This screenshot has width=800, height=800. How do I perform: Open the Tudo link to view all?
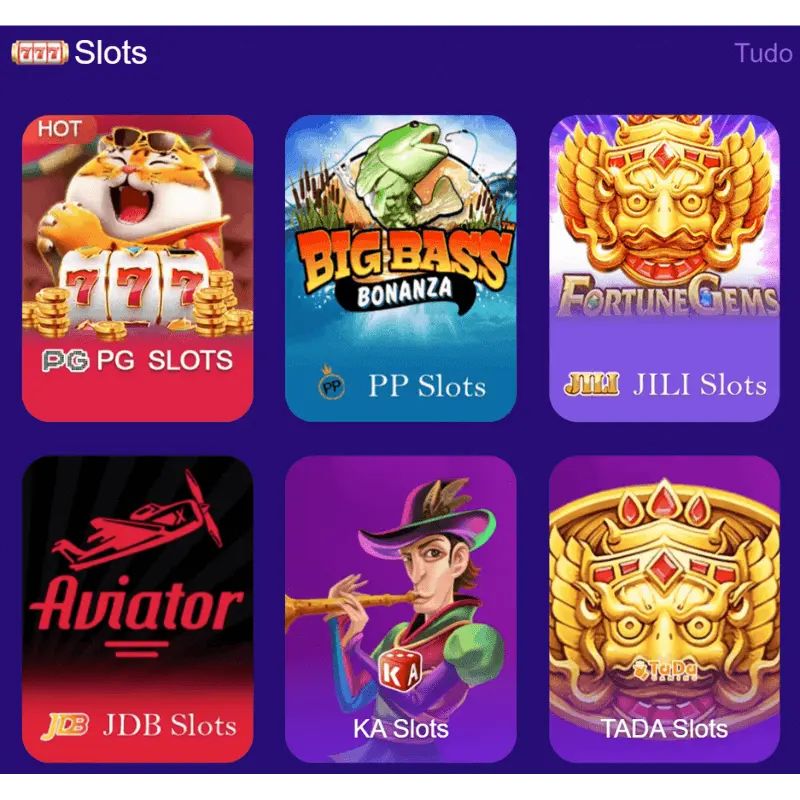(763, 53)
